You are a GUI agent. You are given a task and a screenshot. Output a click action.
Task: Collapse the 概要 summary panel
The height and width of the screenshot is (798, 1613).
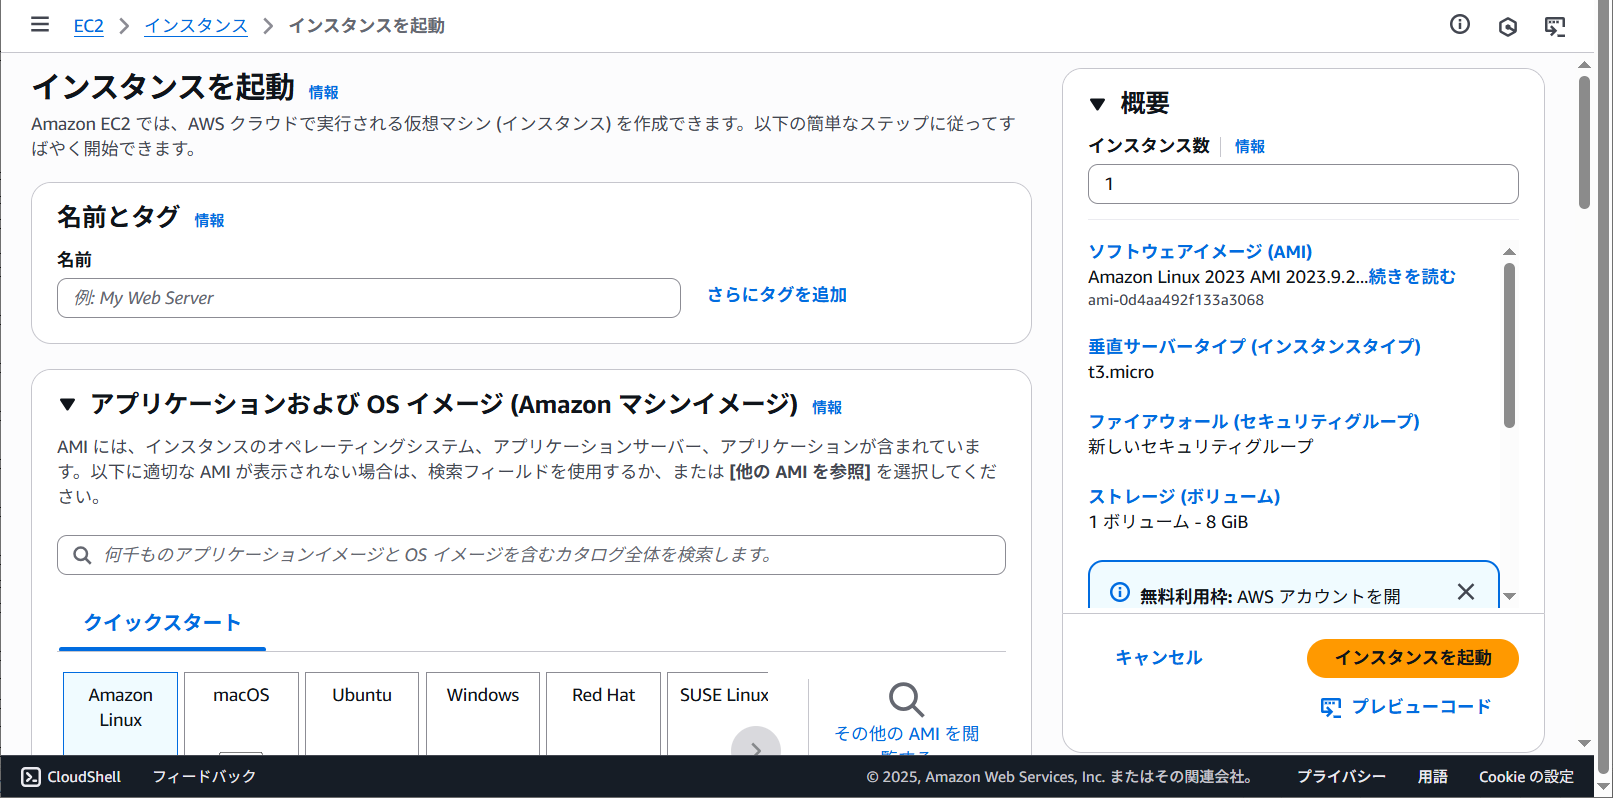pyautogui.click(x=1098, y=104)
